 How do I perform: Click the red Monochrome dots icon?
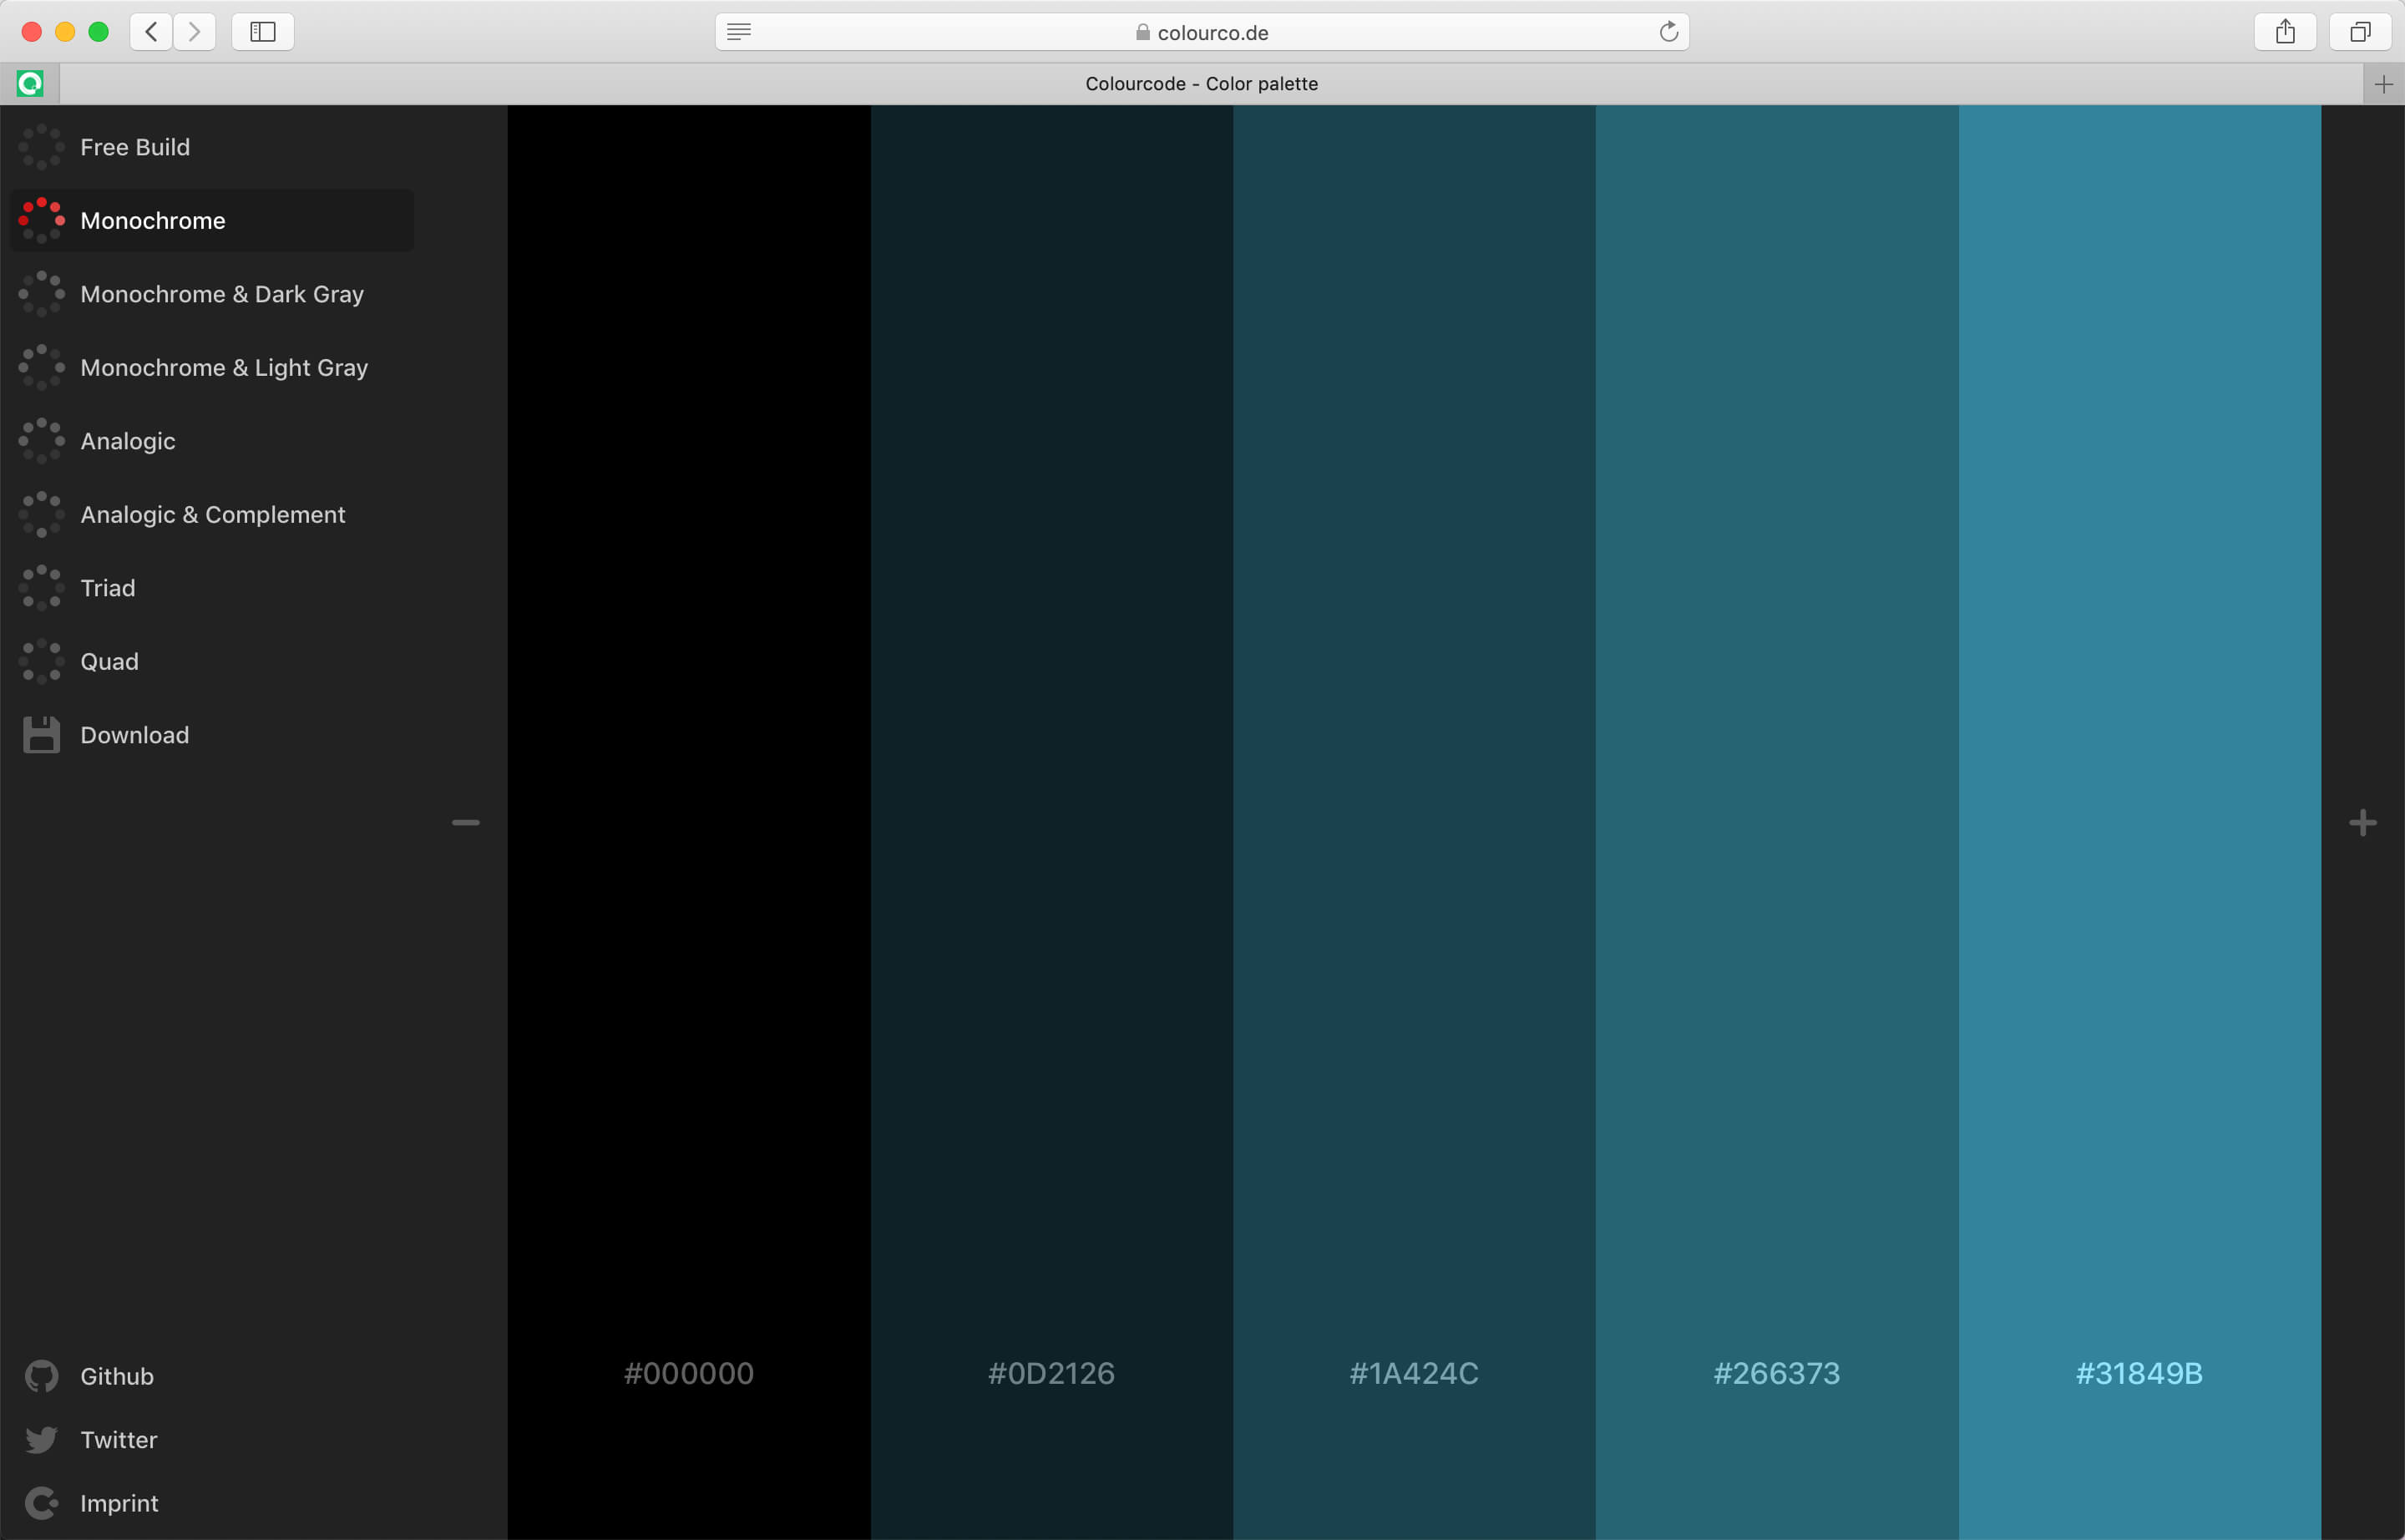click(42, 220)
